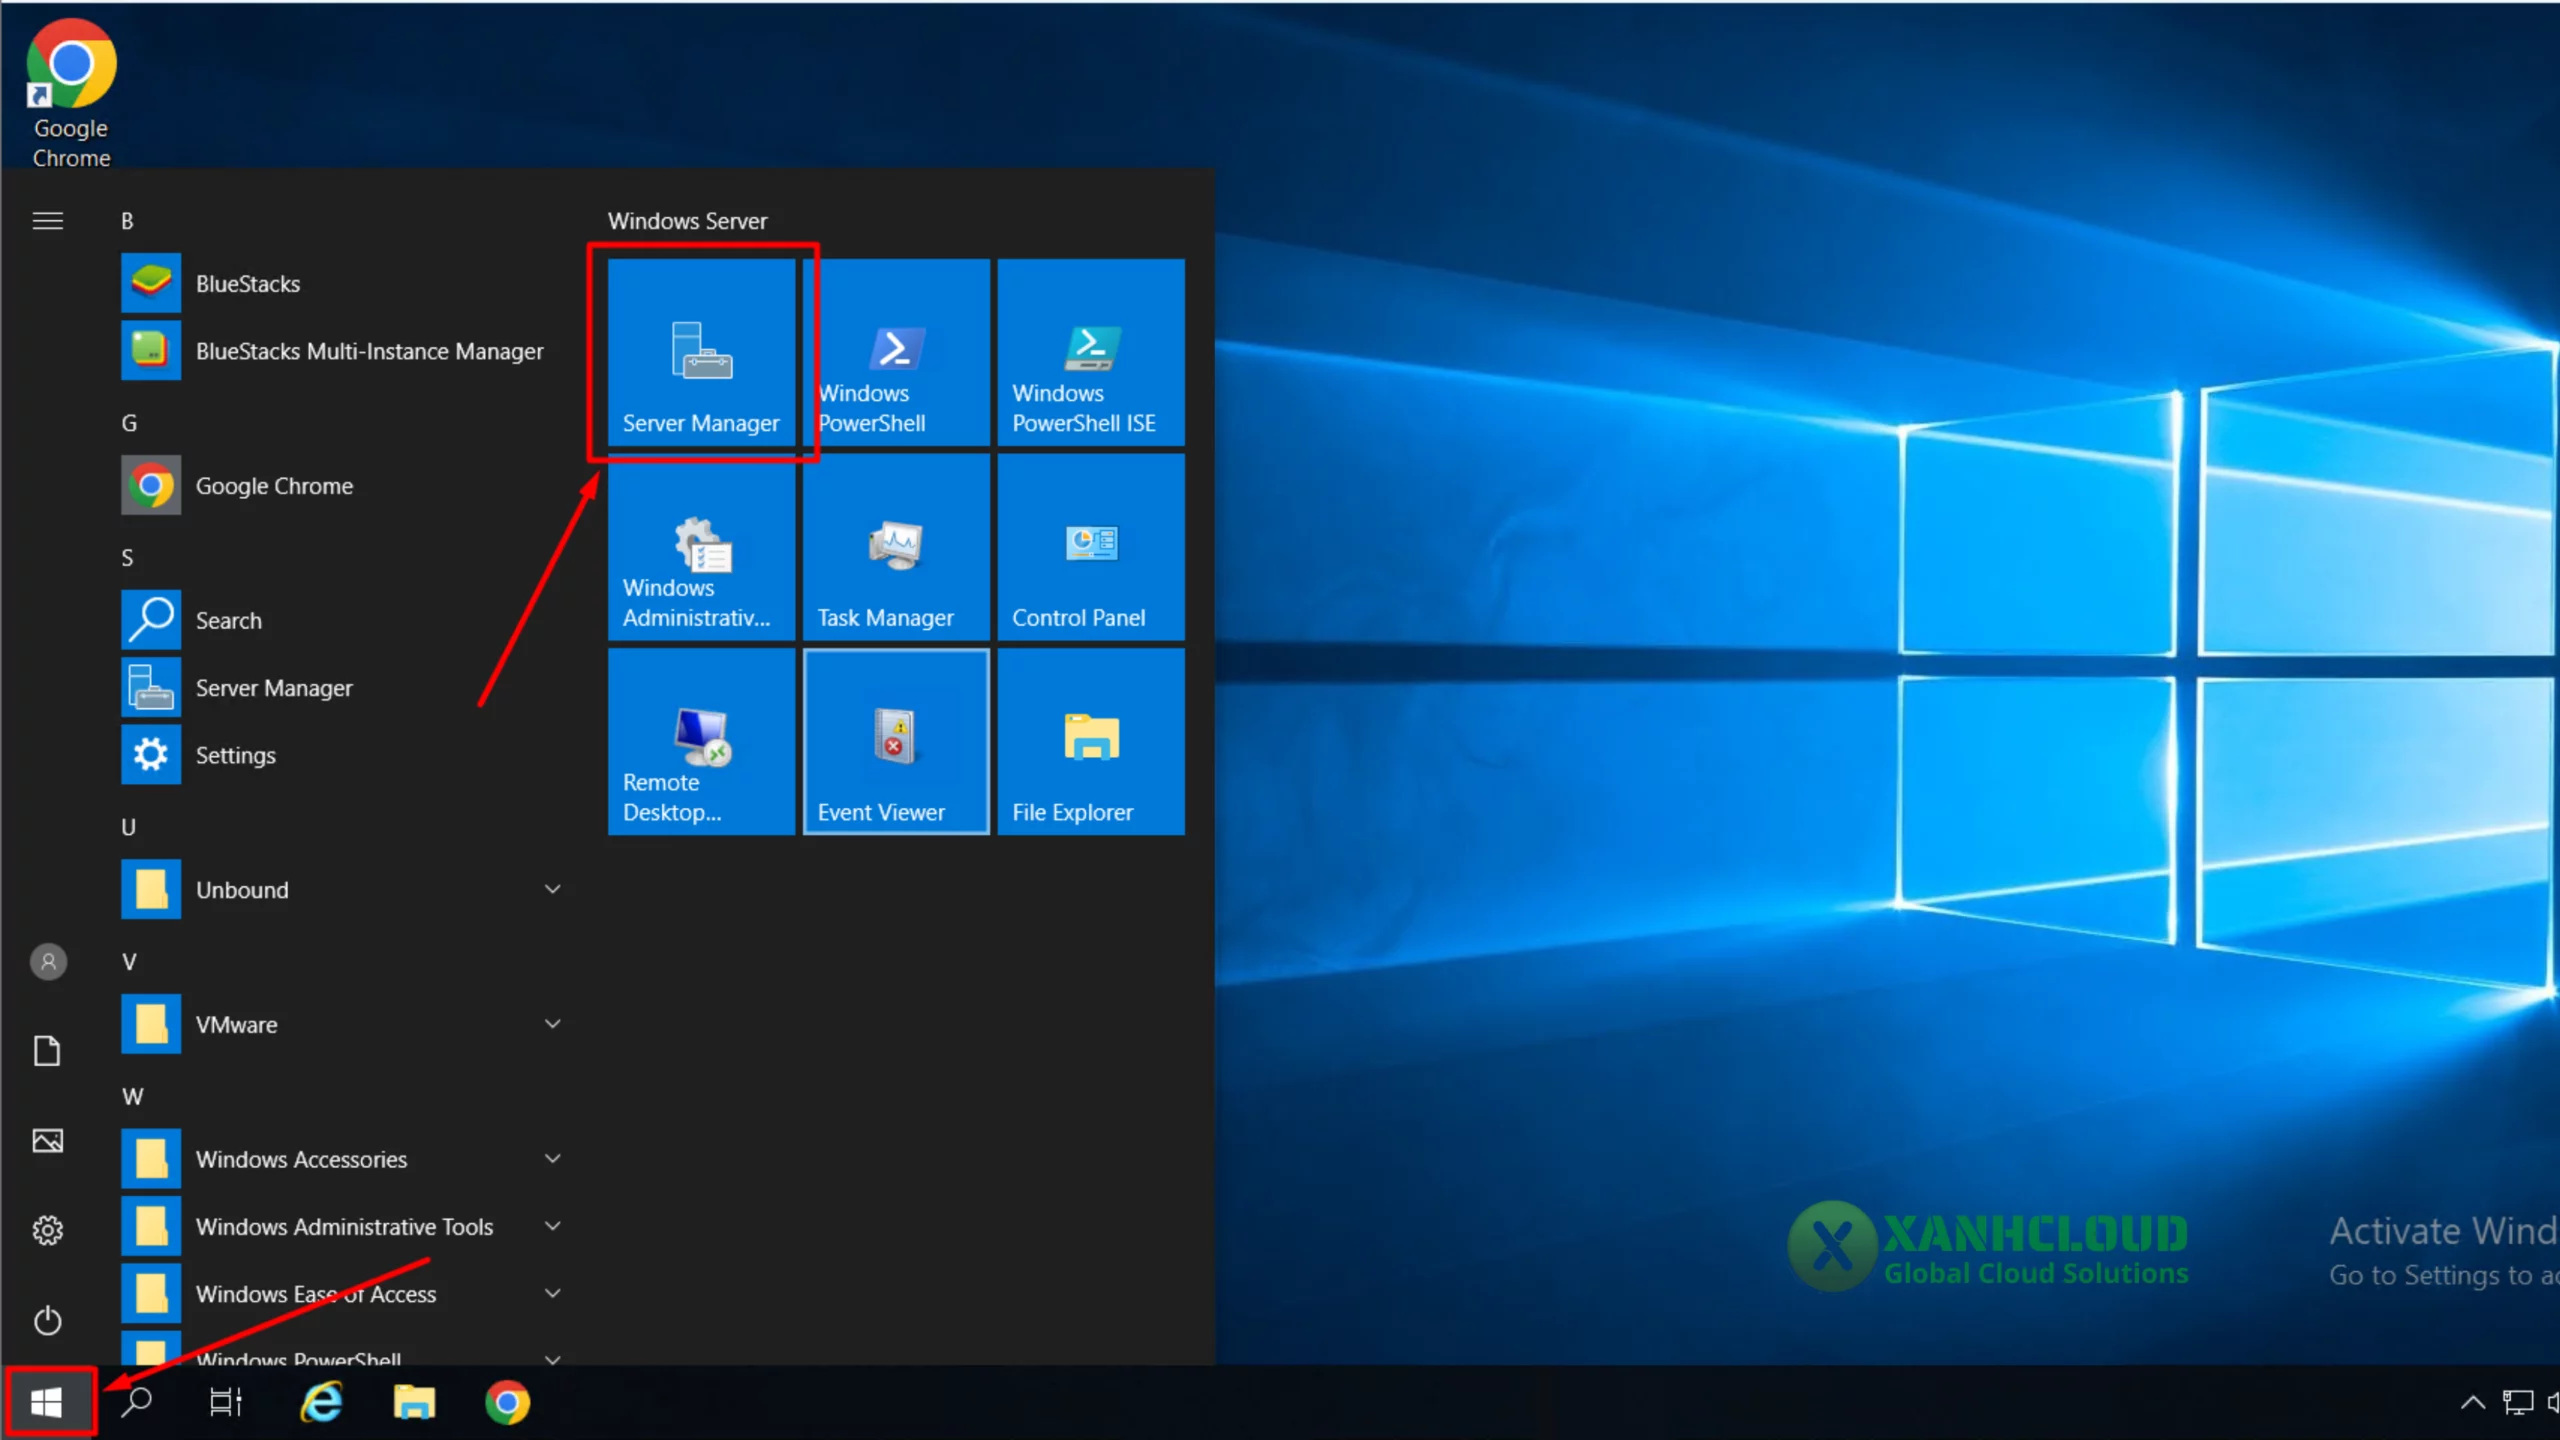2560x1440 pixels.
Task: Open the Windows PowerShell ISE tile
Action: point(1090,352)
